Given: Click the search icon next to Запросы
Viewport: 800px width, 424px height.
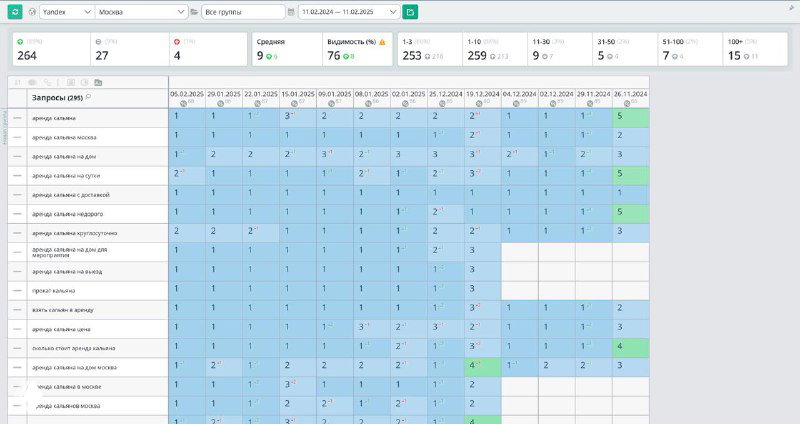Looking at the screenshot, I should pos(88,97).
